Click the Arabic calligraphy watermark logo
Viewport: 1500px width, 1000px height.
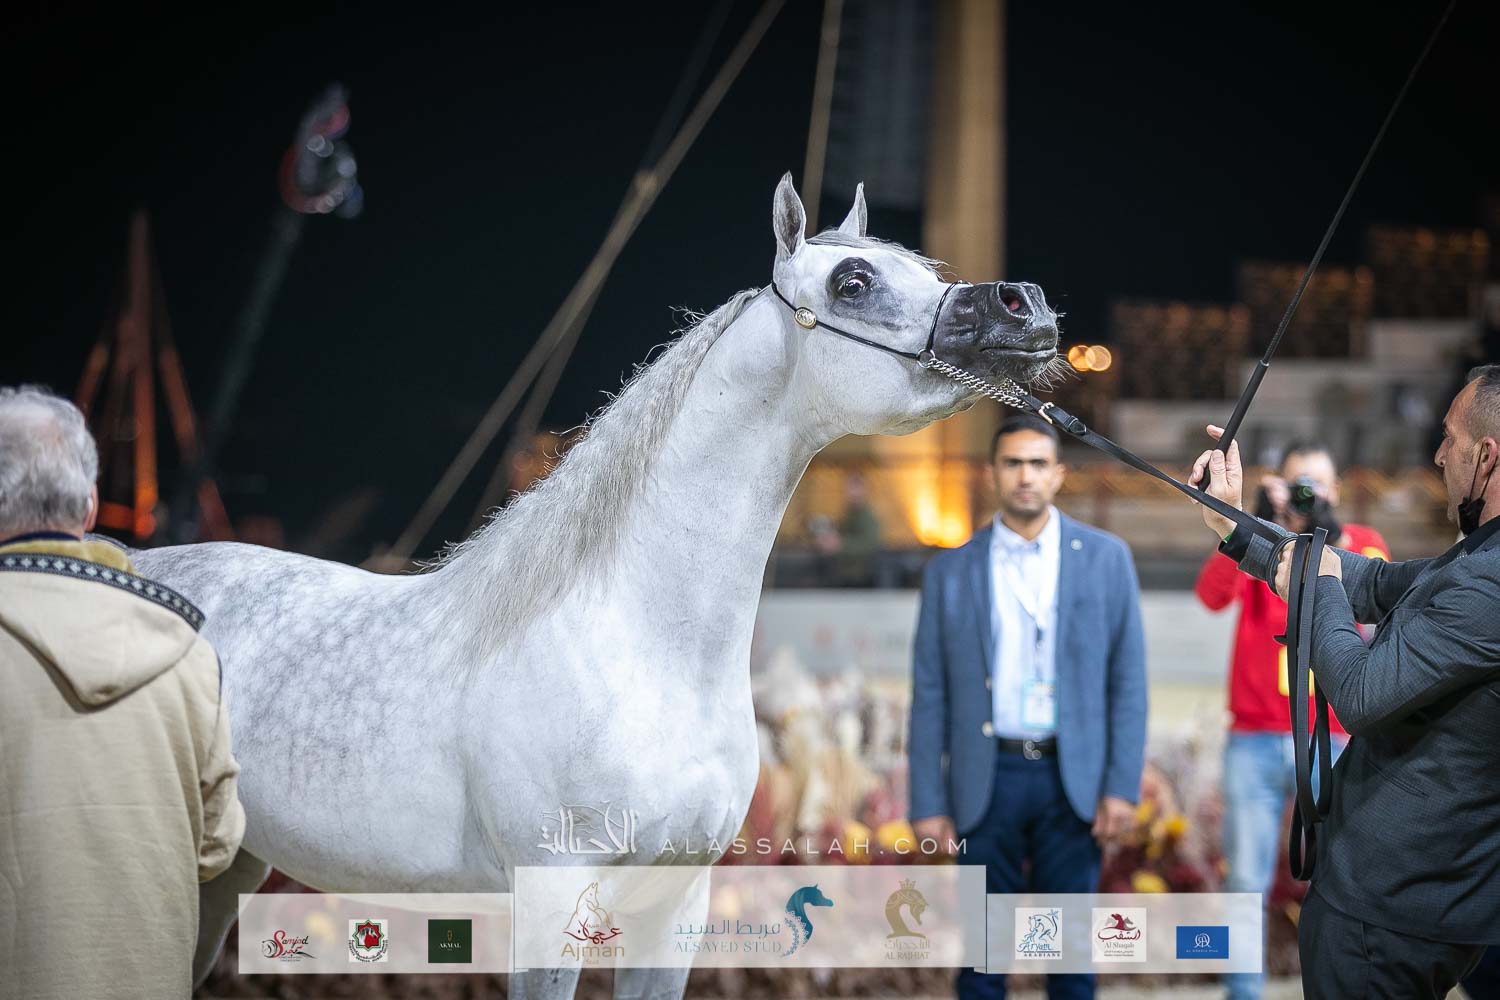588,834
